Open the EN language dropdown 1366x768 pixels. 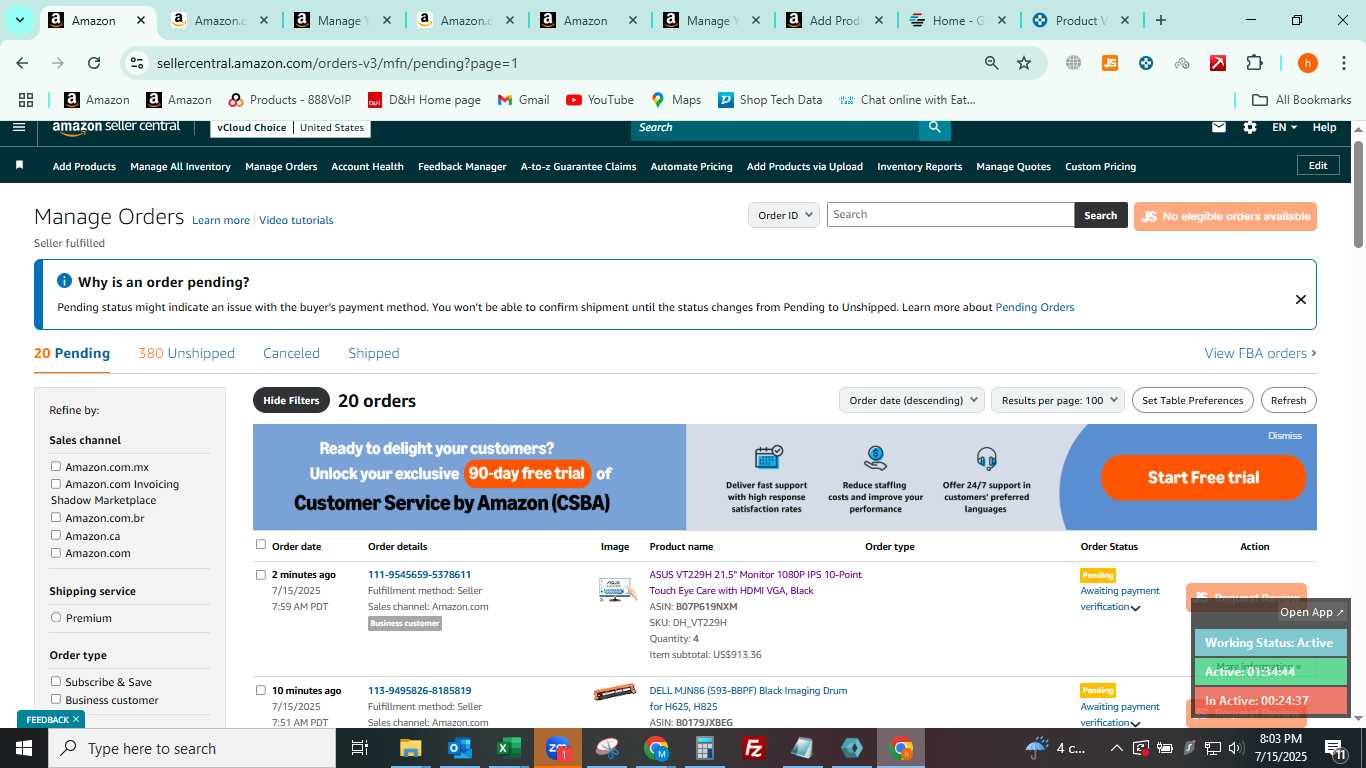point(1284,127)
